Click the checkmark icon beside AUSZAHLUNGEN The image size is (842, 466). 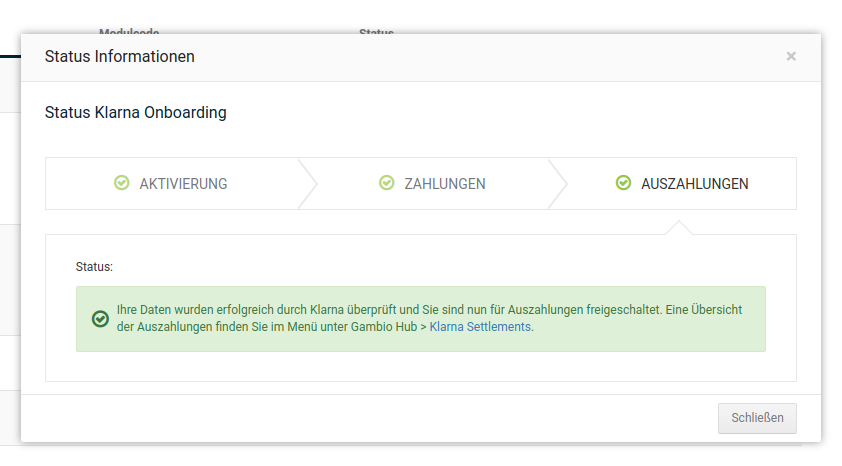click(623, 183)
